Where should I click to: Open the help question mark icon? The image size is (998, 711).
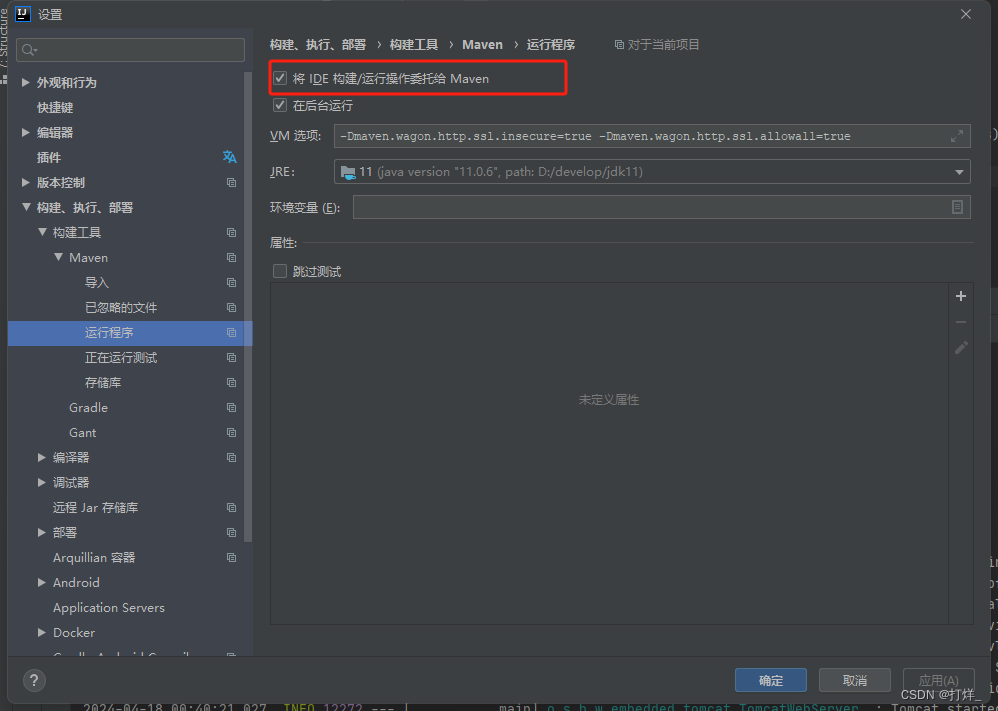click(33, 681)
